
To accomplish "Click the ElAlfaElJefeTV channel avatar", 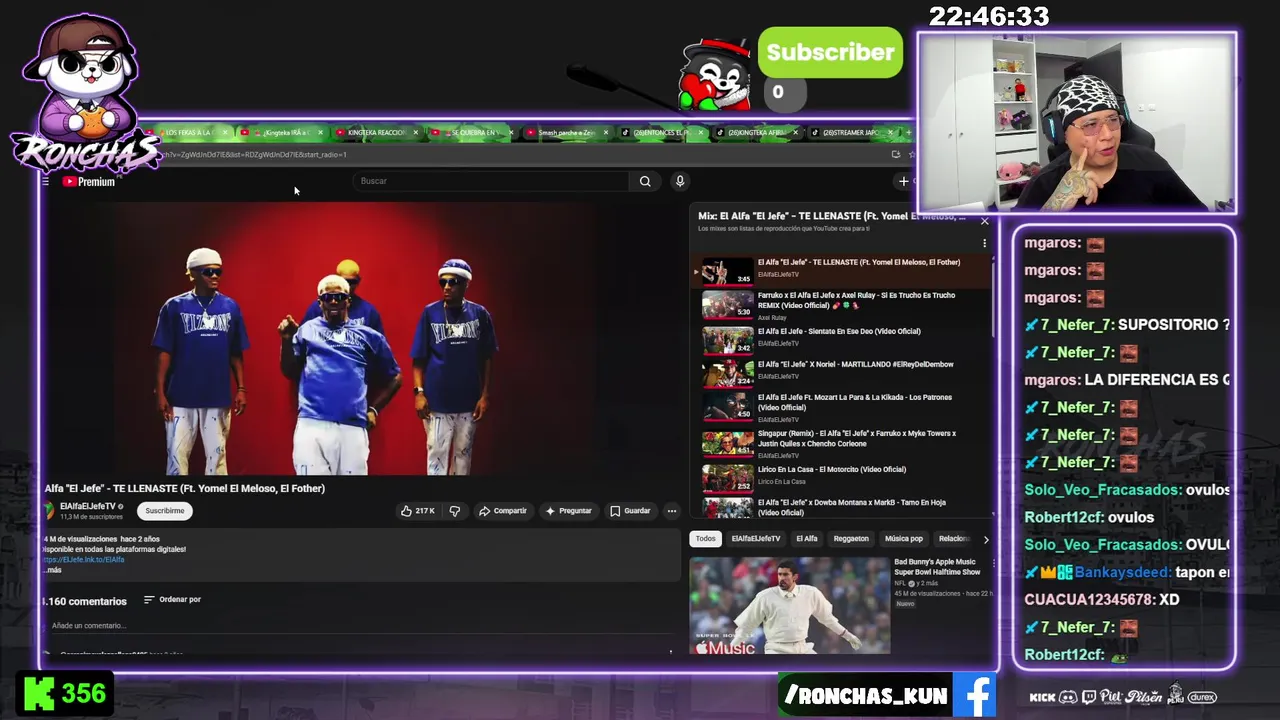I will (48, 511).
